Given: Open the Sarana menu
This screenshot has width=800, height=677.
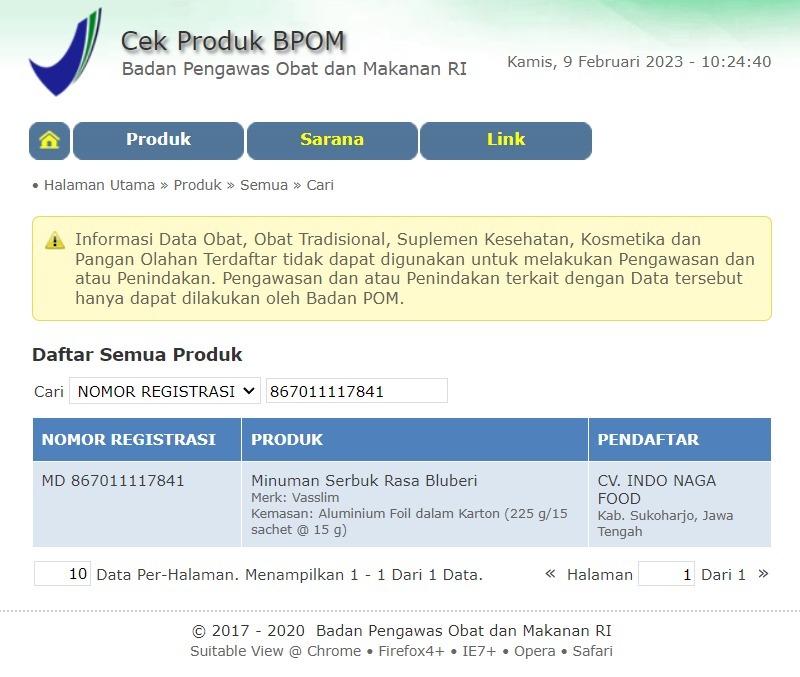Looking at the screenshot, I should tap(331, 140).
